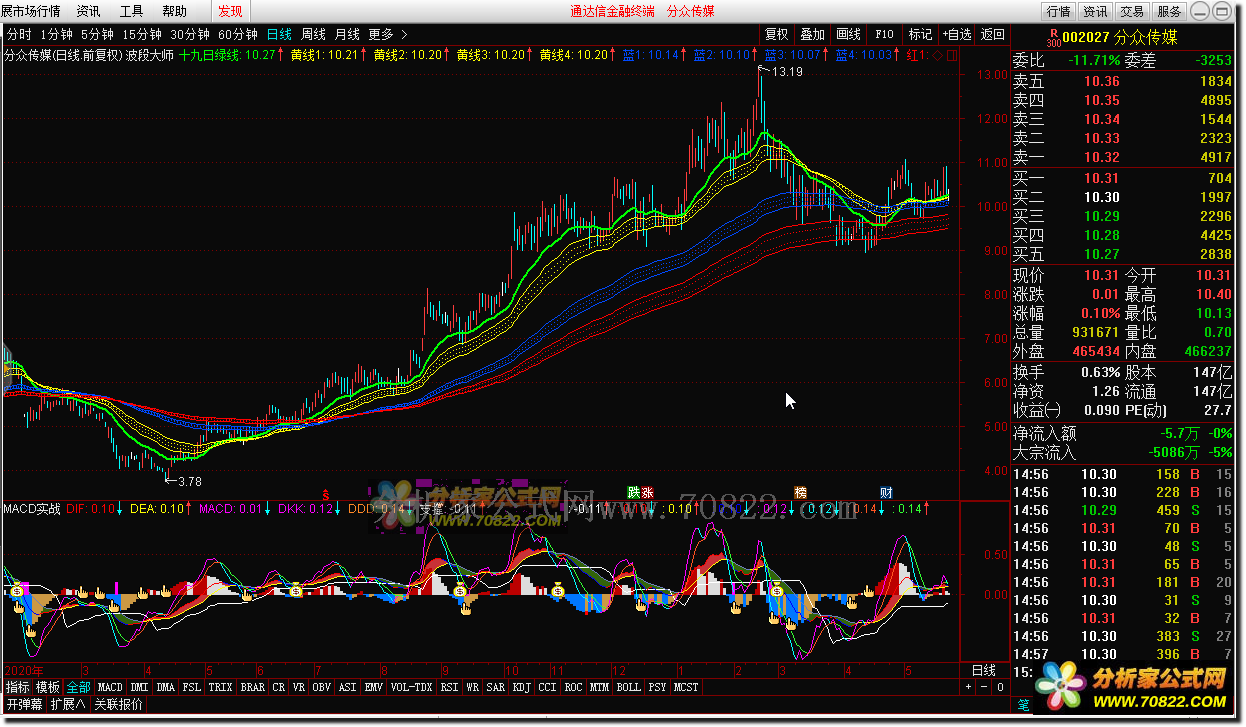Viewport: 1246px width, 727px height.
Task: Click the 3.78 low price marker
Action: pos(189,482)
